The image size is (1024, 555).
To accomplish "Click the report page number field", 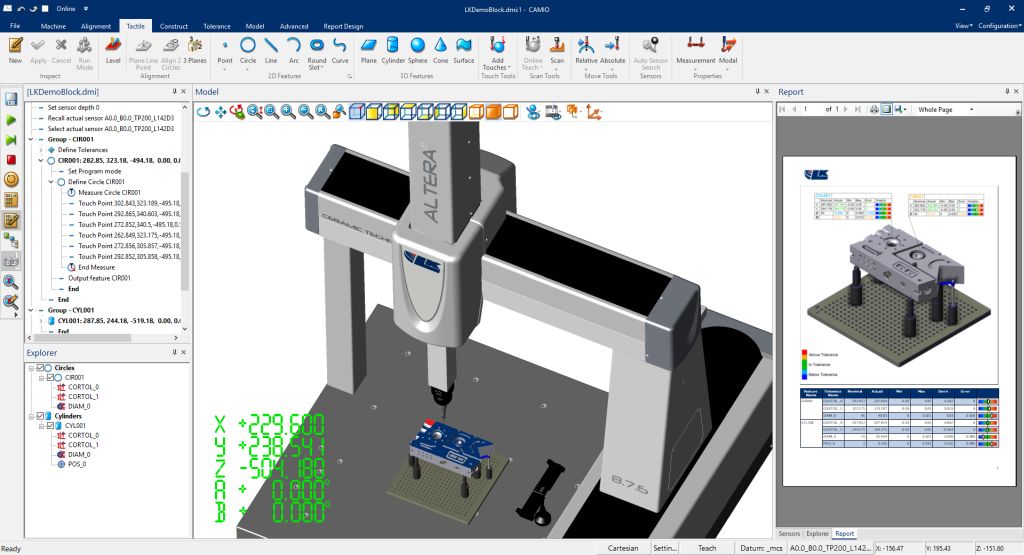I will point(811,109).
